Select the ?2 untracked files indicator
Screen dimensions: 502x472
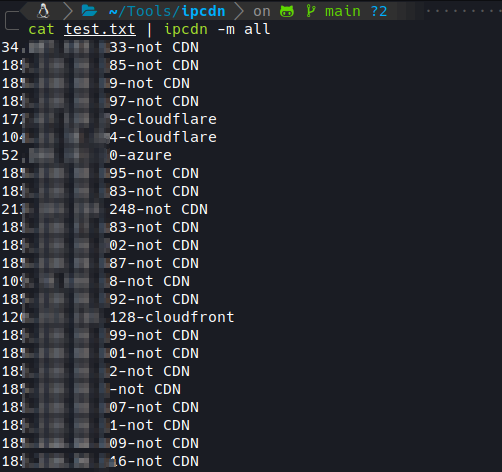tap(379, 11)
